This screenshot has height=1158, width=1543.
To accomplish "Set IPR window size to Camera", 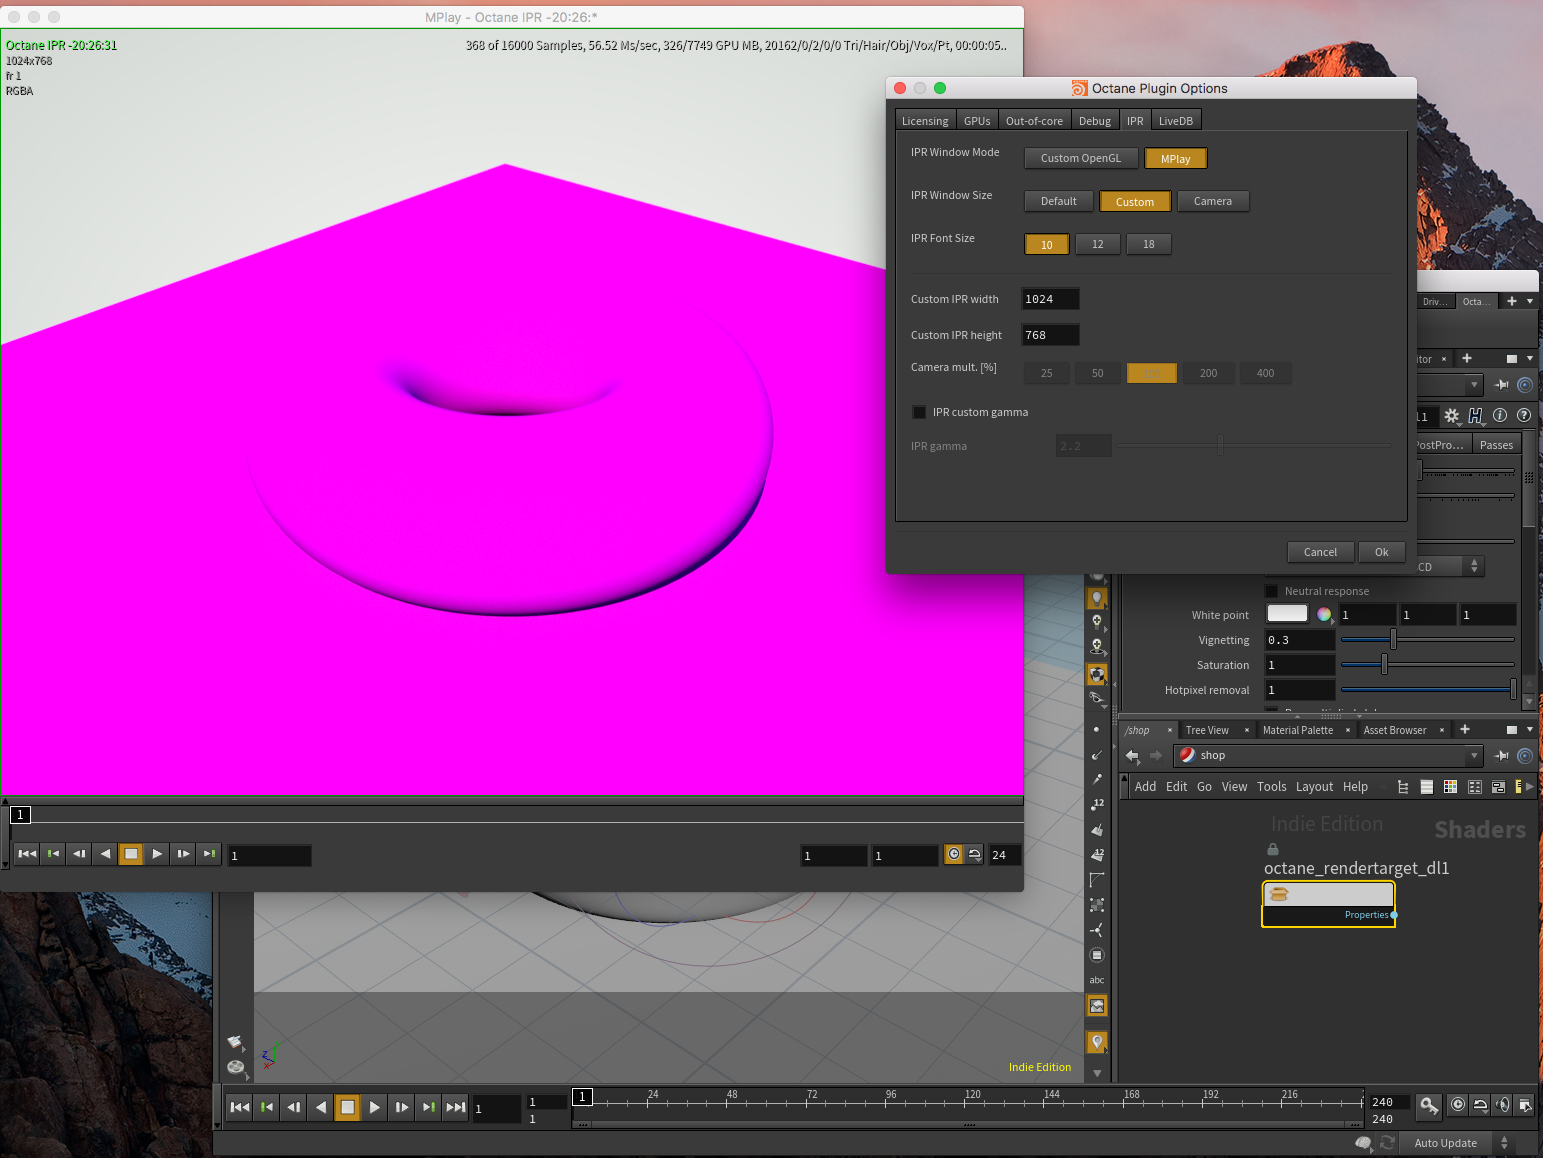I will (1213, 201).
